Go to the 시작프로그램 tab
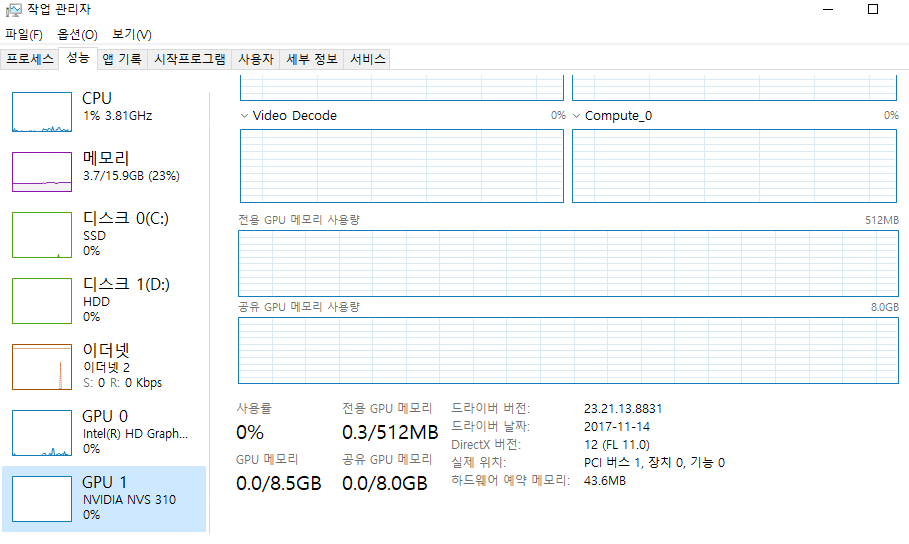909x544 pixels. coord(189,59)
